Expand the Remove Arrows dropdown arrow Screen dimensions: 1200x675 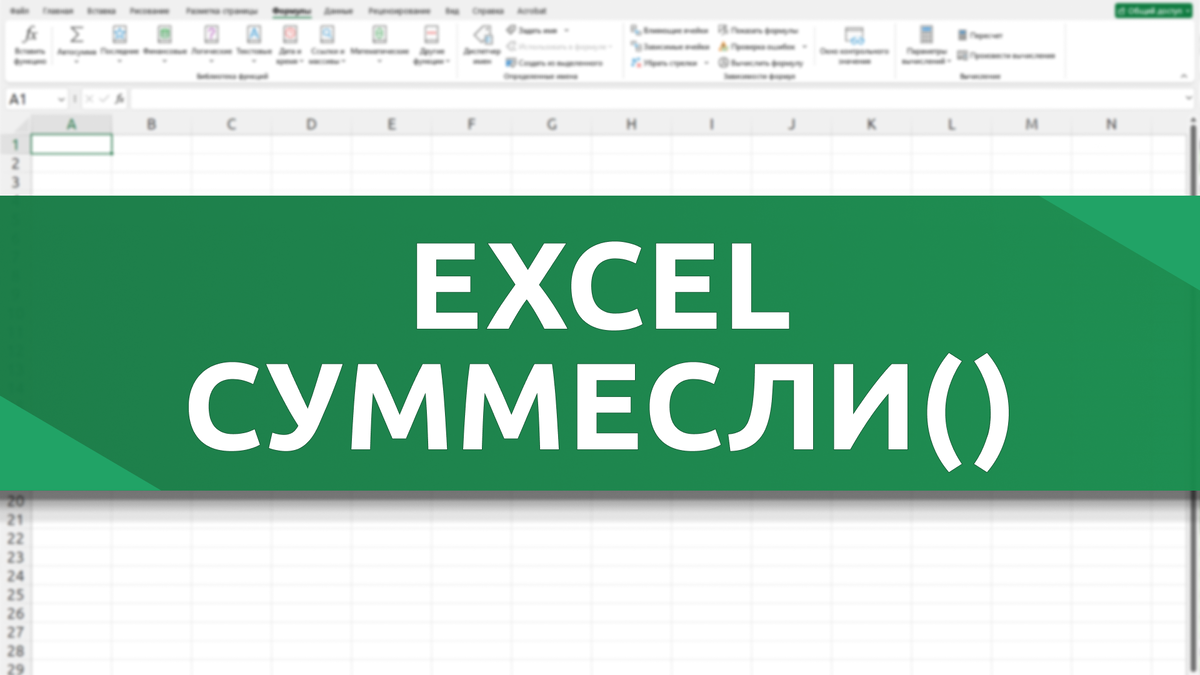706,63
